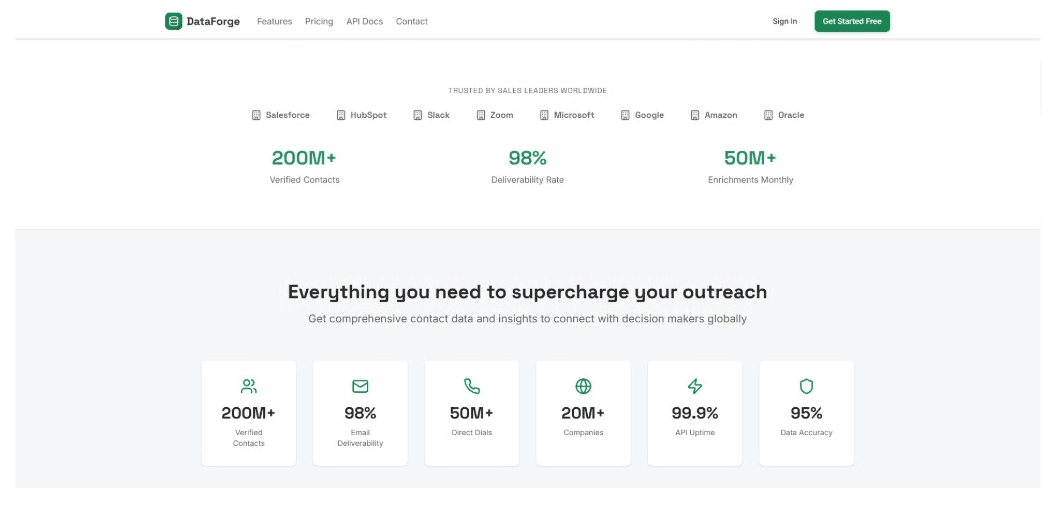Click the HubSpot company name
The height and width of the screenshot is (514, 1064).
point(368,115)
